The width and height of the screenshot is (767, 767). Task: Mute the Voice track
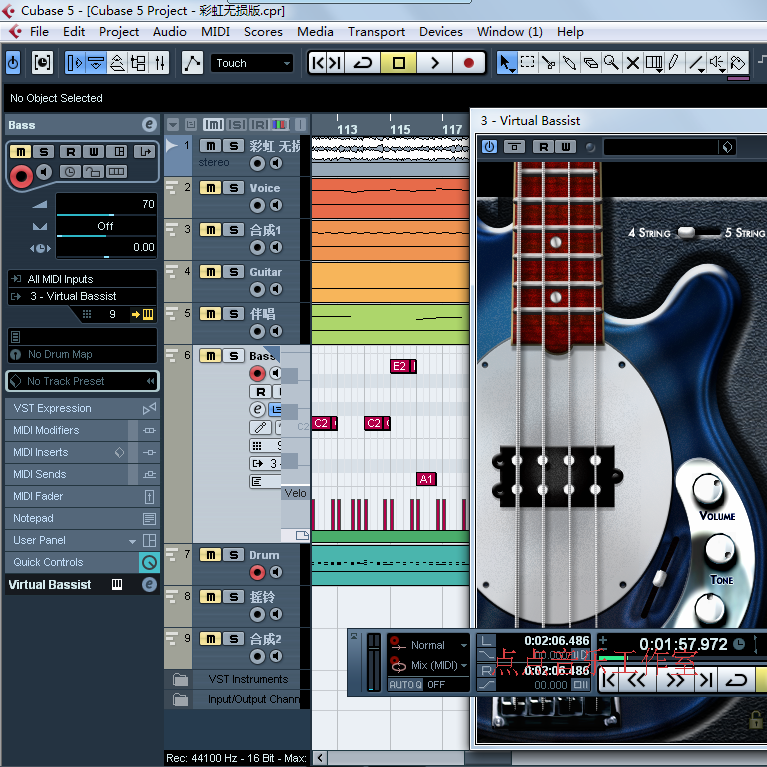(210, 188)
